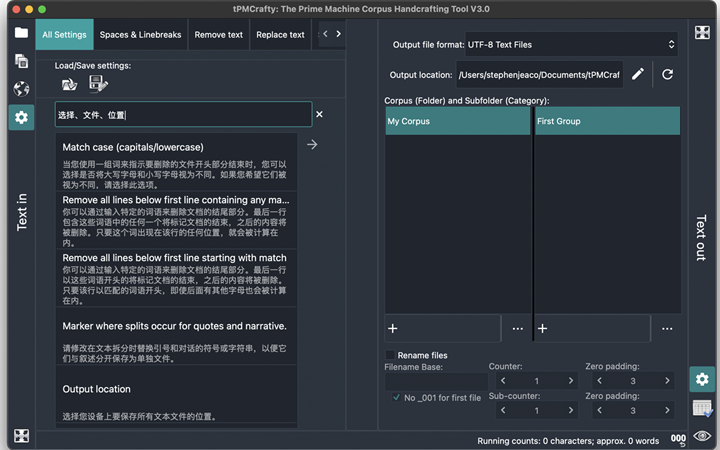Select the gear icon in right sidebar
This screenshot has height=450, width=720.
(702, 379)
